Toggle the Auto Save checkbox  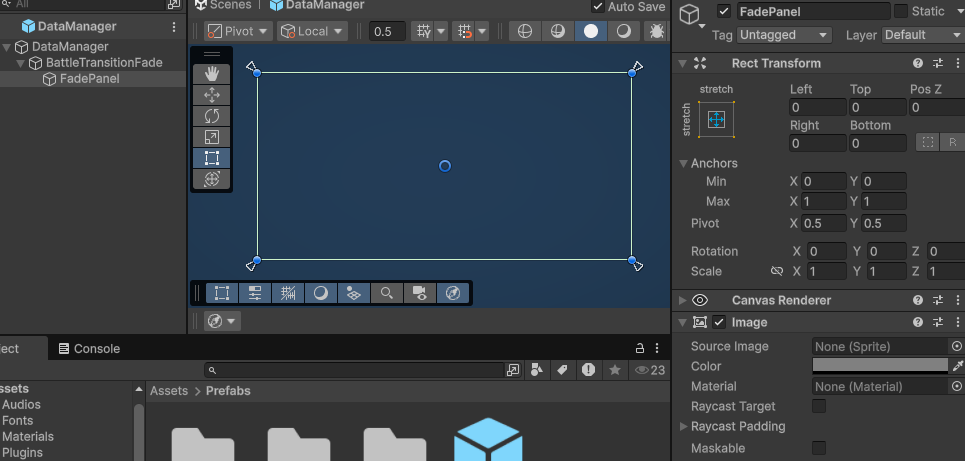(x=599, y=7)
